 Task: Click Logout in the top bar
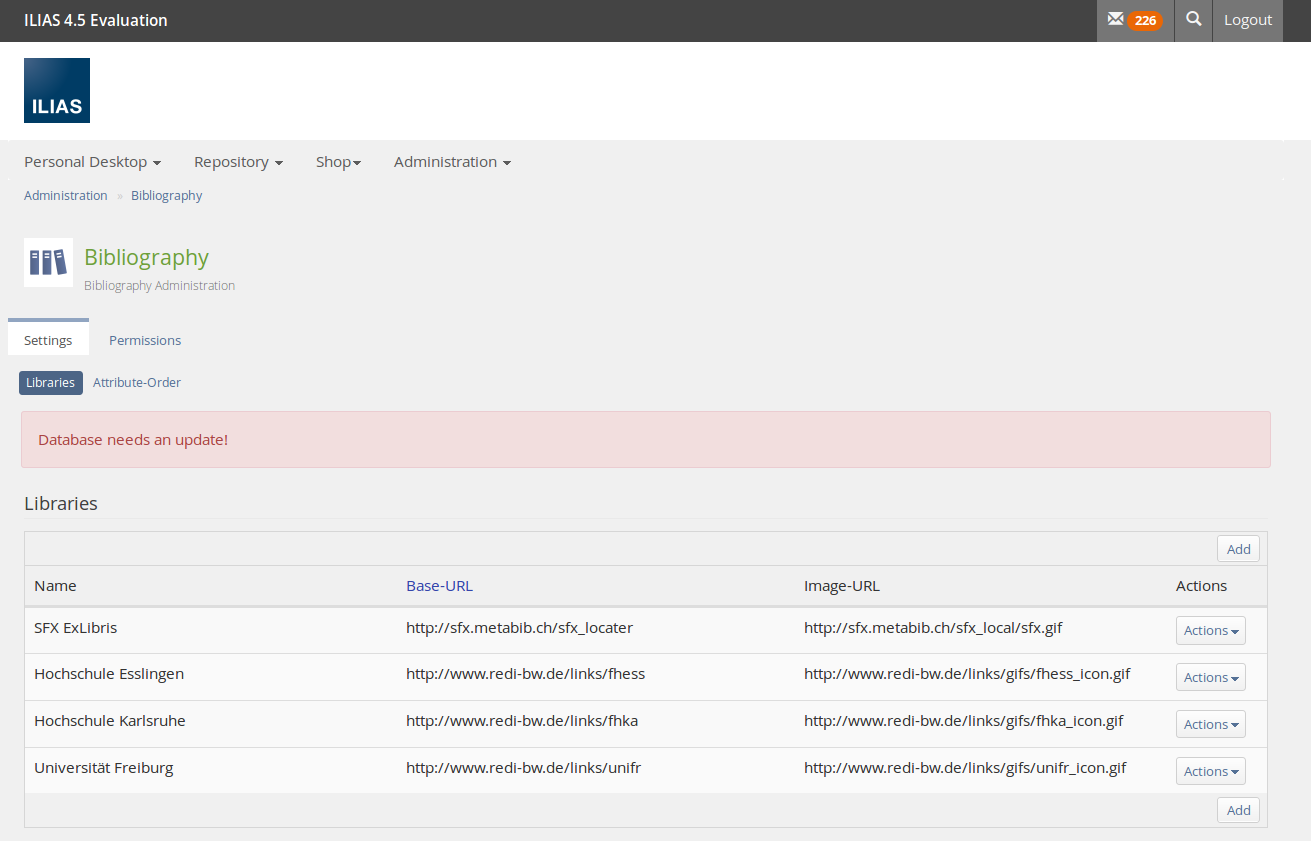coord(1247,21)
